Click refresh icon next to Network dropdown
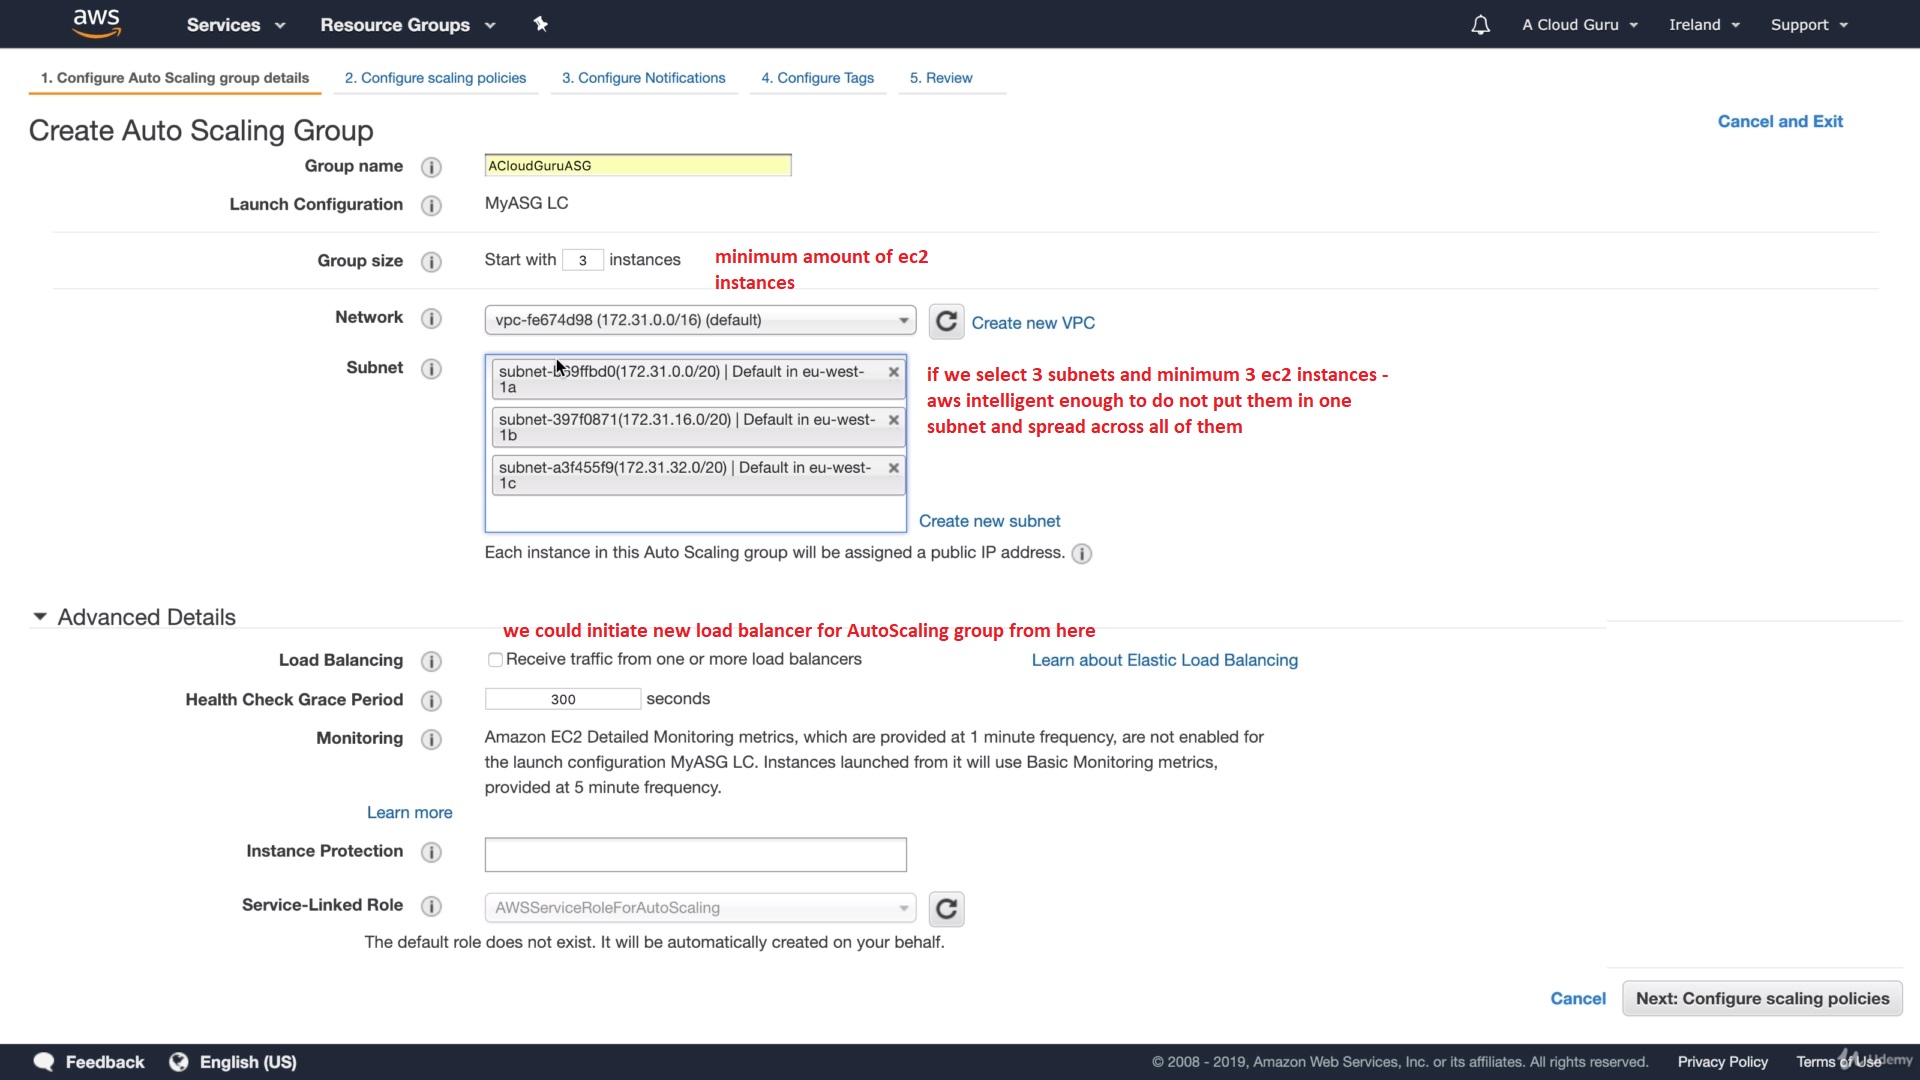1920x1080 pixels. click(946, 322)
